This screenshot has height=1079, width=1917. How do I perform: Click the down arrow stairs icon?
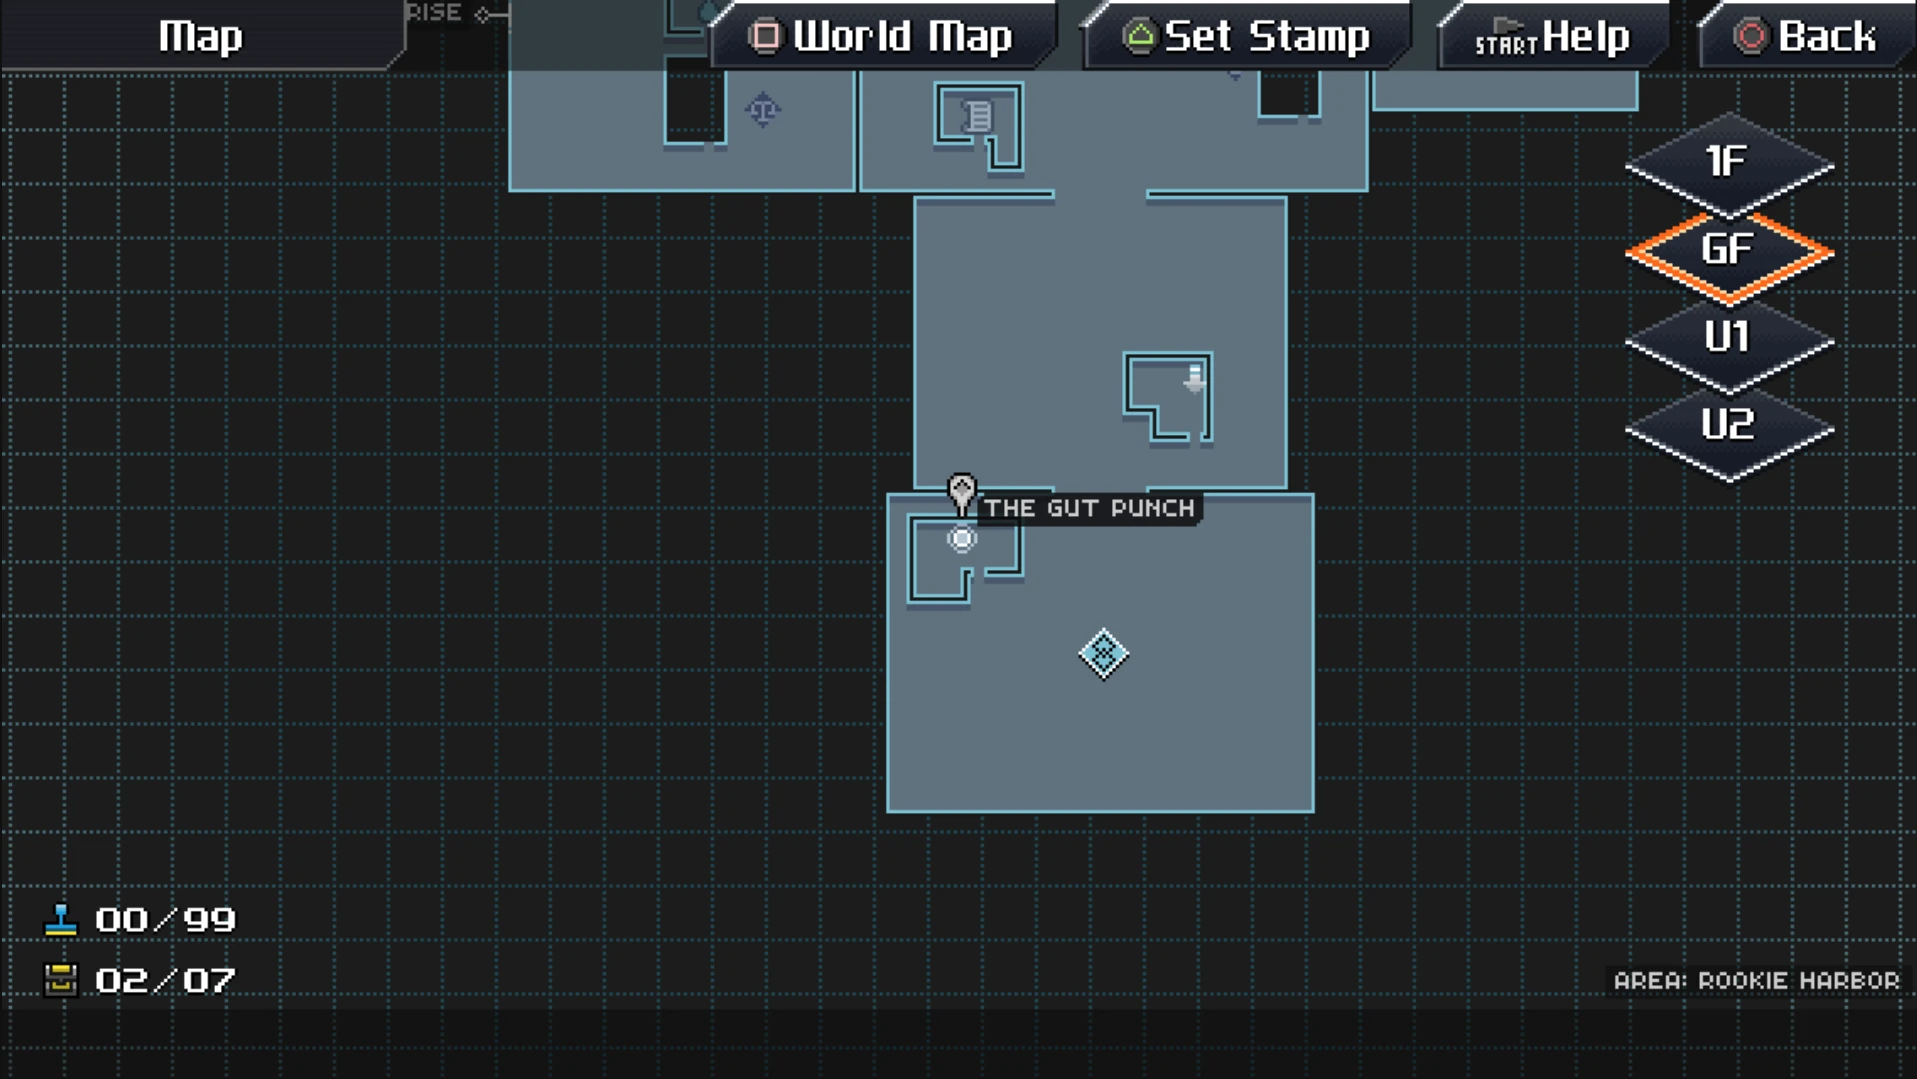click(x=1194, y=379)
